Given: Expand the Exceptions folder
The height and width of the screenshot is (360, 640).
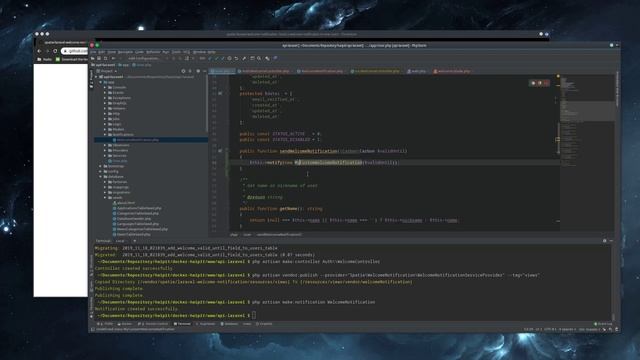Looking at the screenshot, I should click(105, 98).
